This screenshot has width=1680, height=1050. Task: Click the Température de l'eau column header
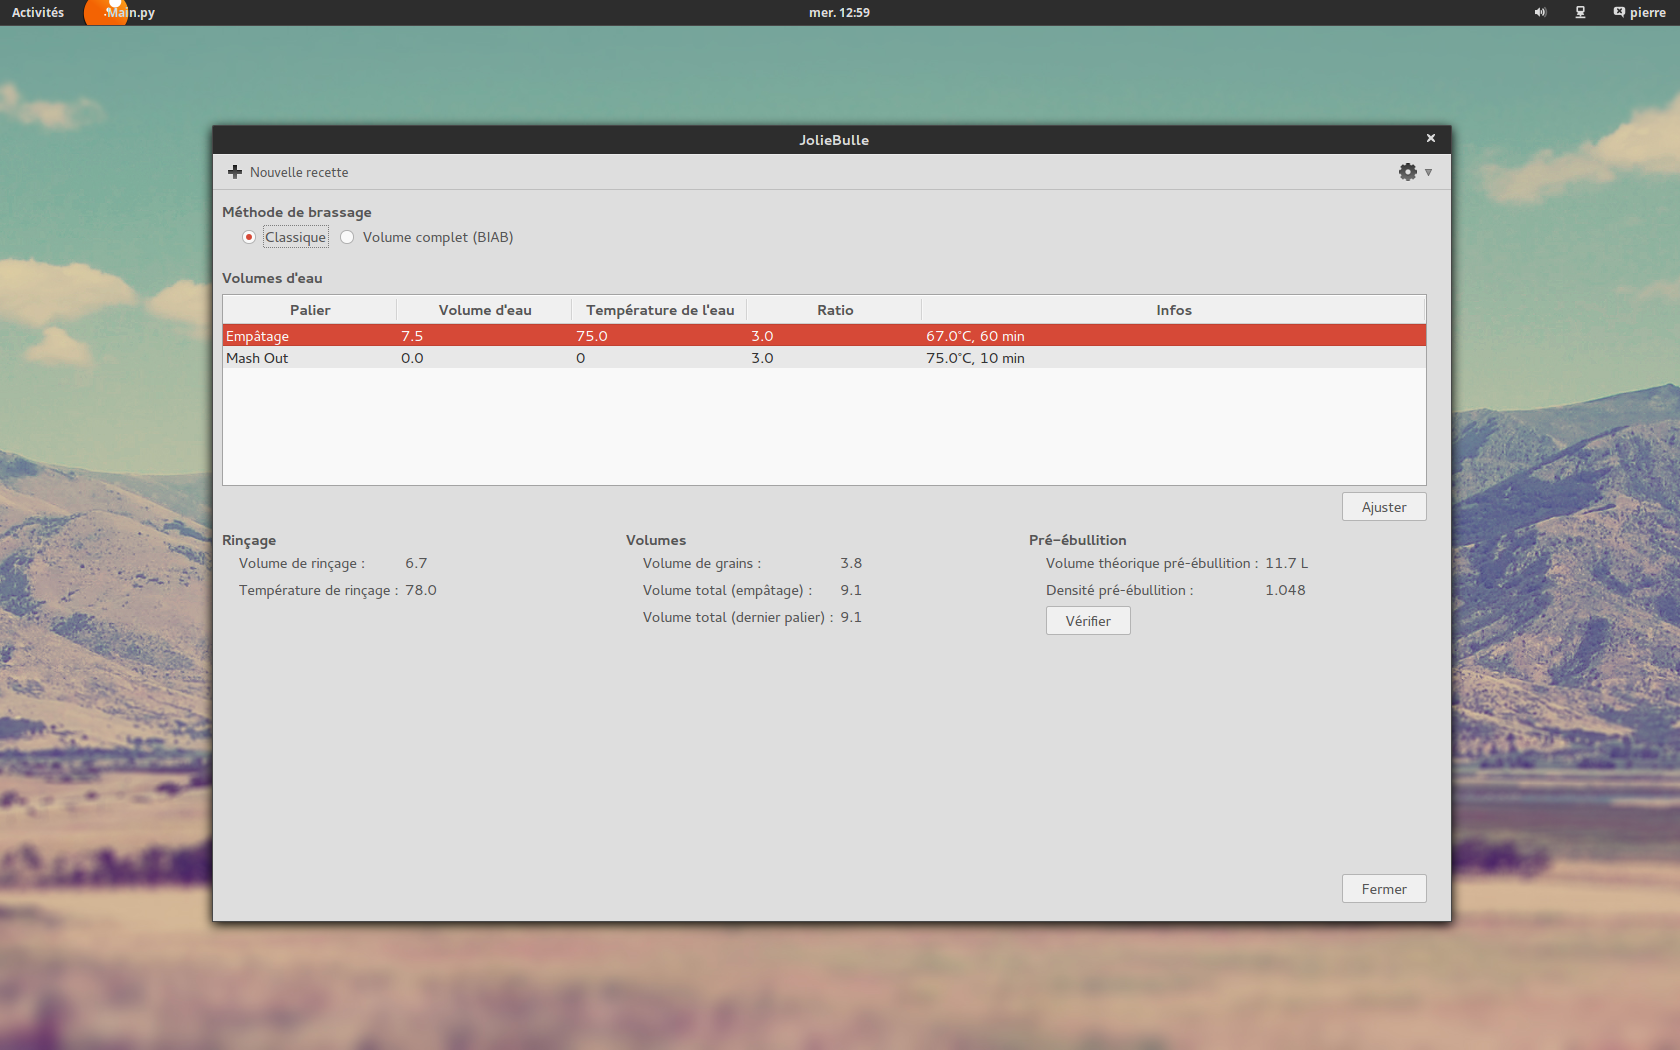[660, 310]
